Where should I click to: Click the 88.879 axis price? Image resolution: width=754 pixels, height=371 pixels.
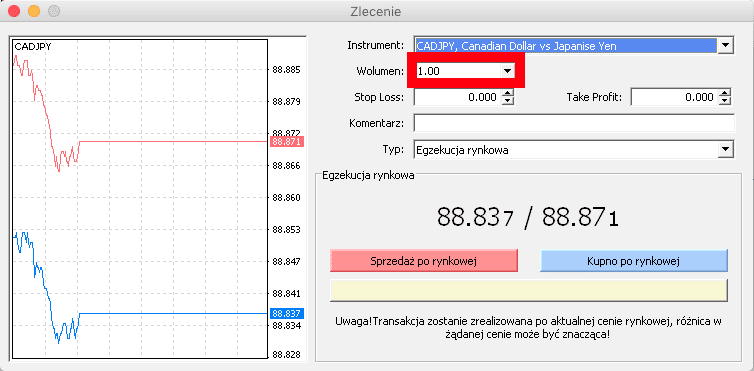286,102
